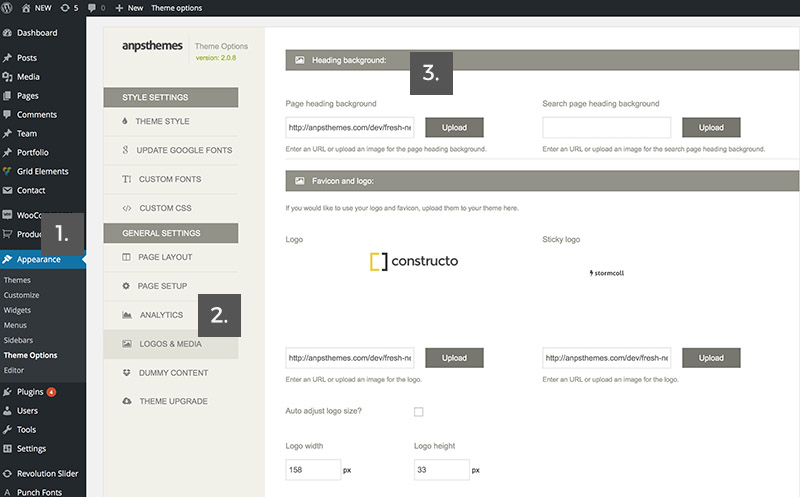Open the updates icon showing 5
Image resolution: width=800 pixels, height=497 pixels.
(69, 8)
